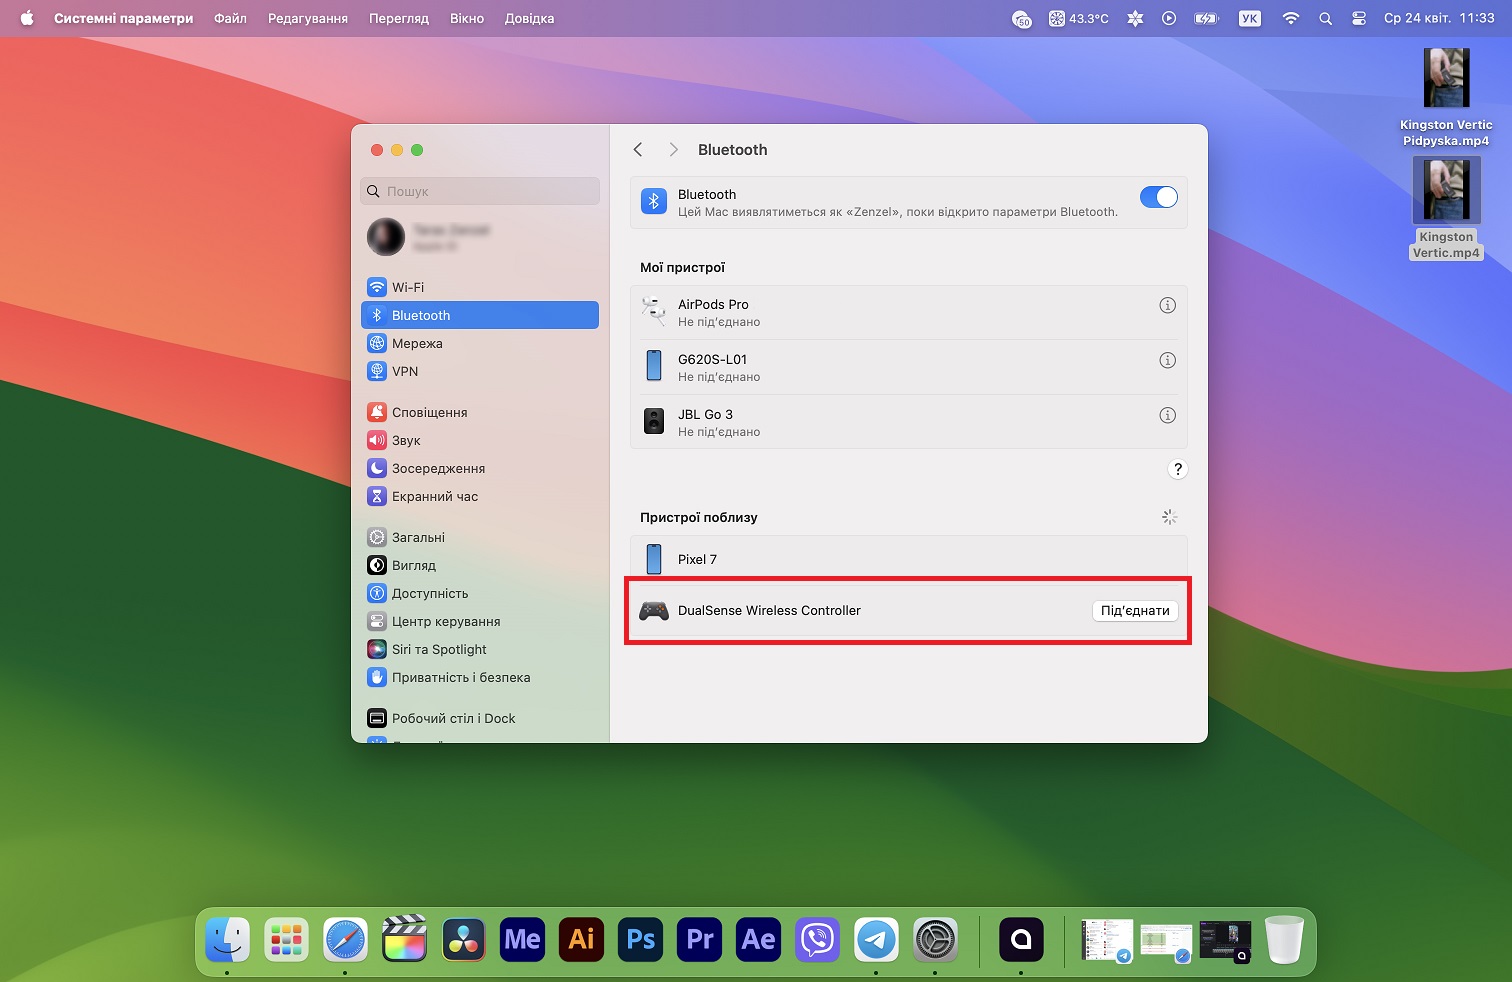This screenshot has width=1512, height=982.
Task: Open DaVinci Resolve from the Dock
Action: [x=463, y=940]
